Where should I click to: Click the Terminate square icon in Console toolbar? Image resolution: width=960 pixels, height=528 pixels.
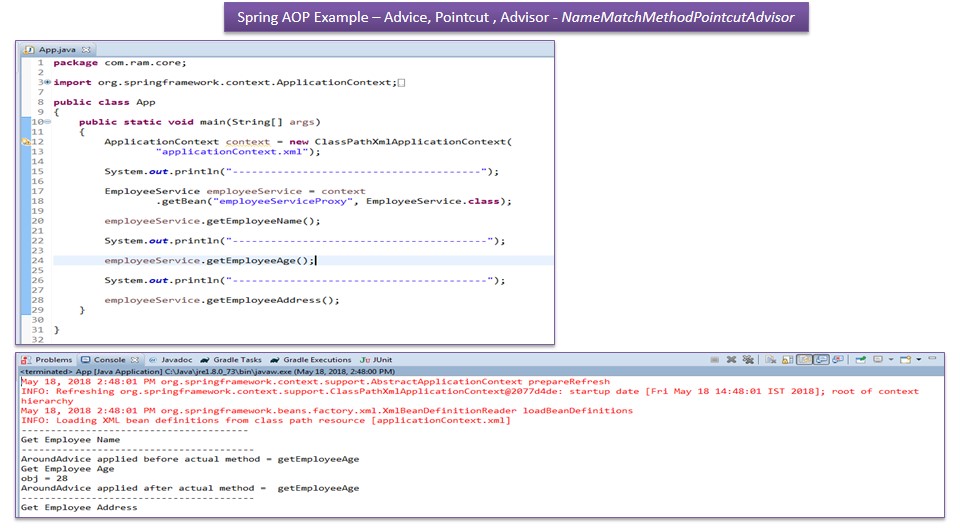[714, 360]
